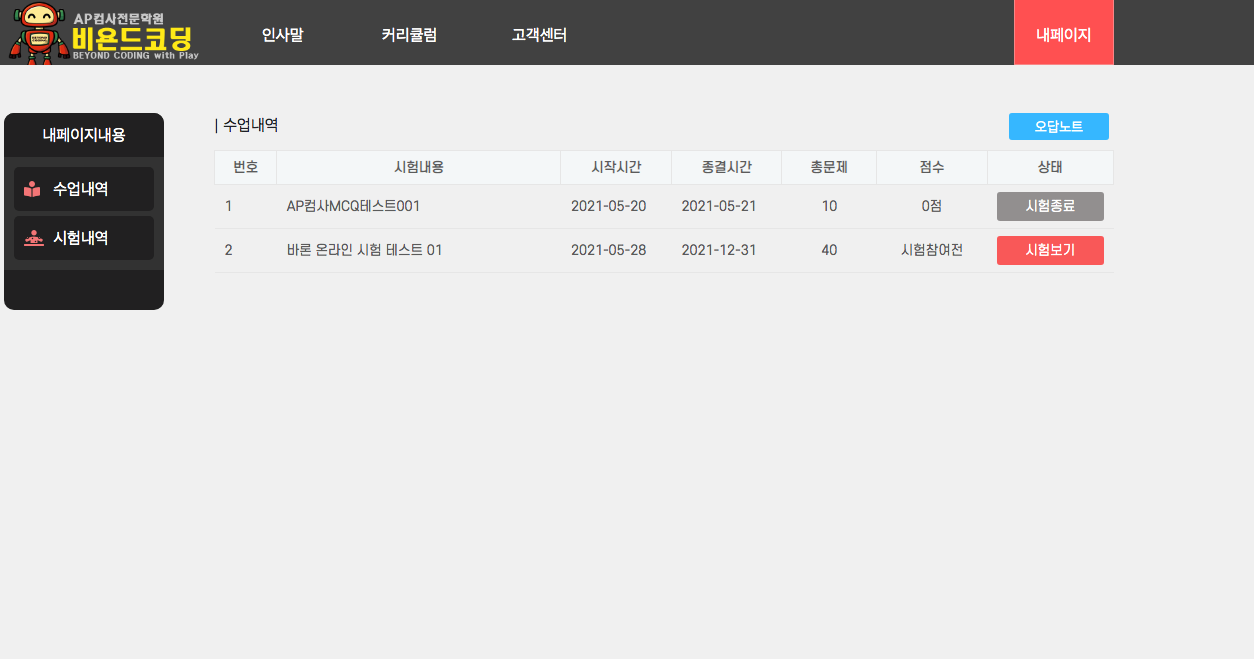Open the 커리큘럼 menu
This screenshot has width=1254, height=659.
coord(409,34)
